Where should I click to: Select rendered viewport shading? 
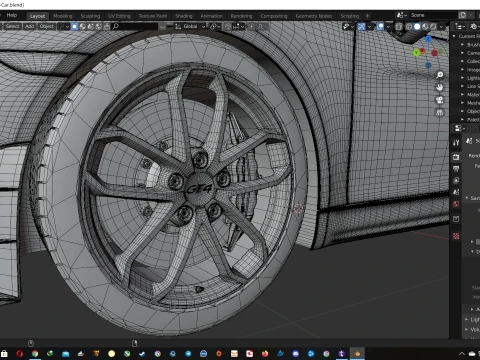click(433, 26)
